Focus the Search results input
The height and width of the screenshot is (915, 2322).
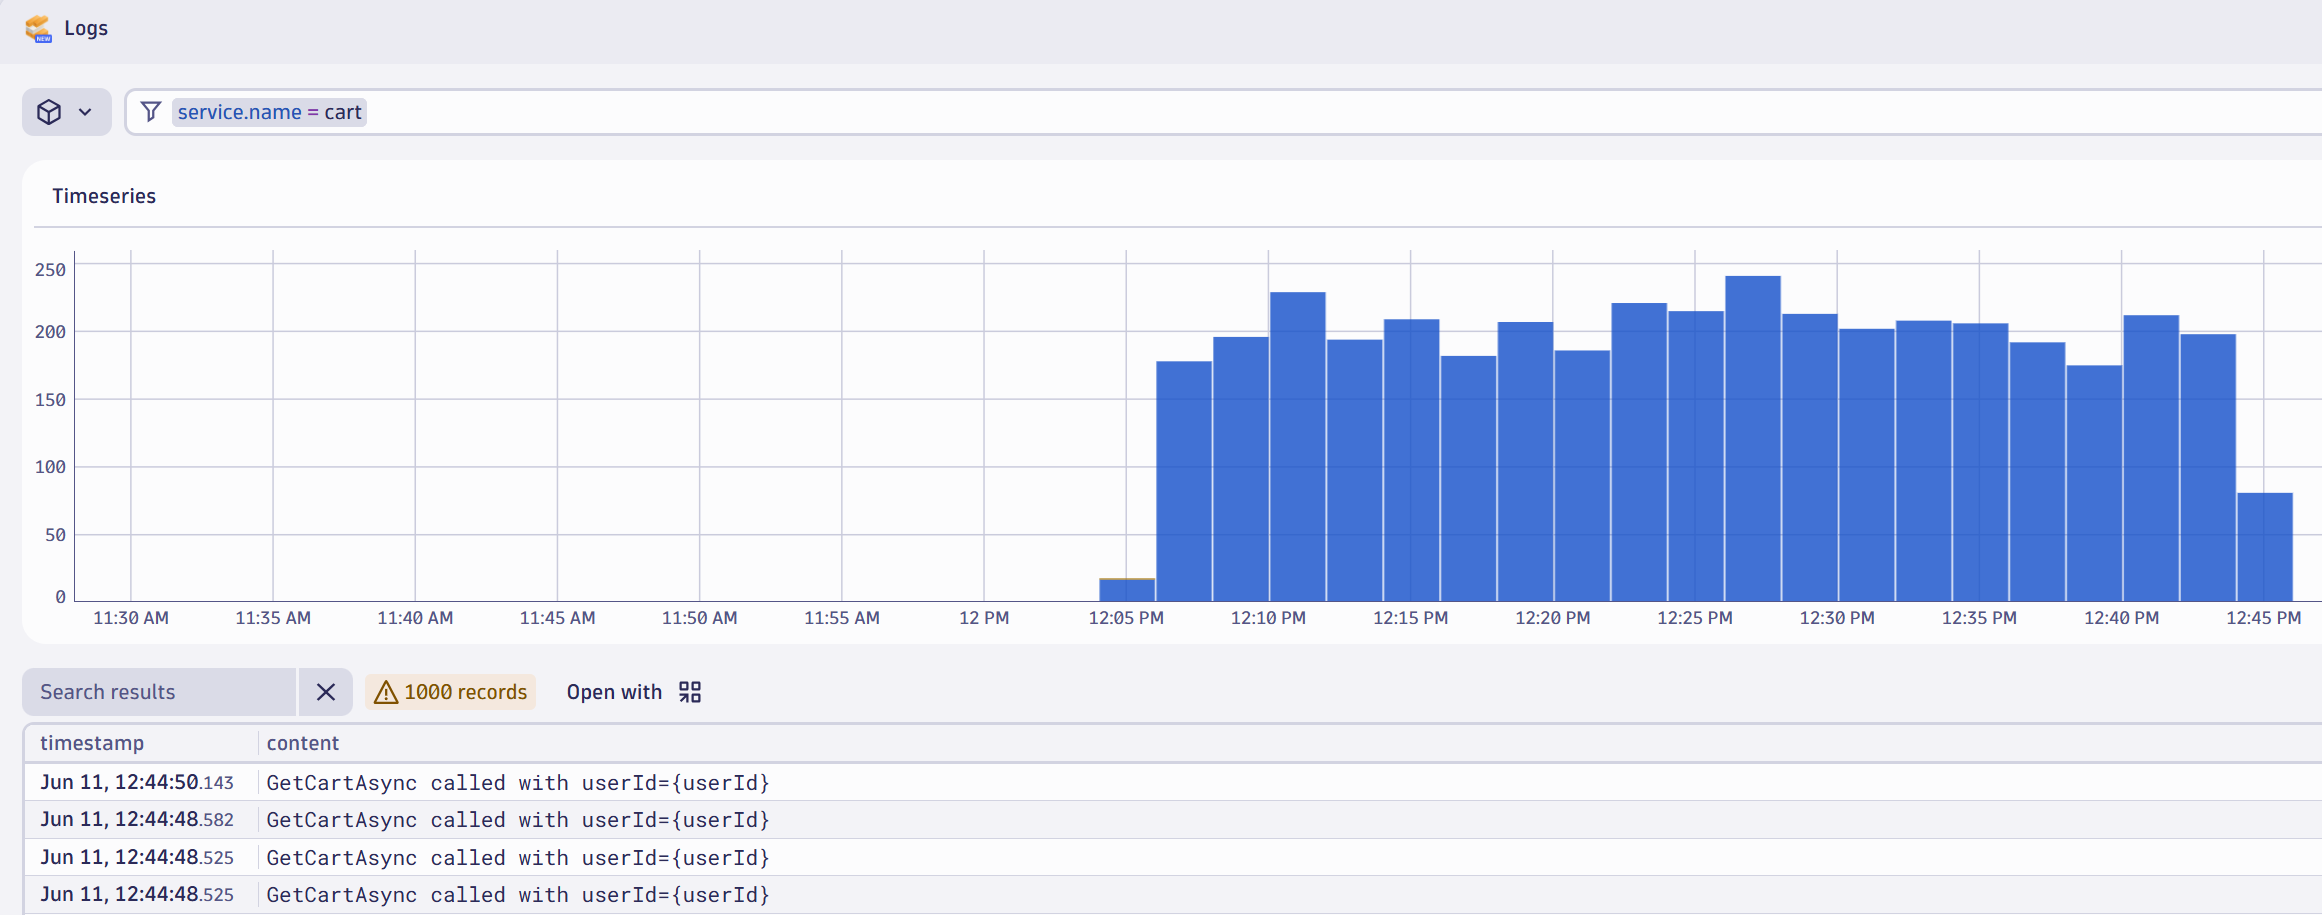pyautogui.click(x=160, y=692)
